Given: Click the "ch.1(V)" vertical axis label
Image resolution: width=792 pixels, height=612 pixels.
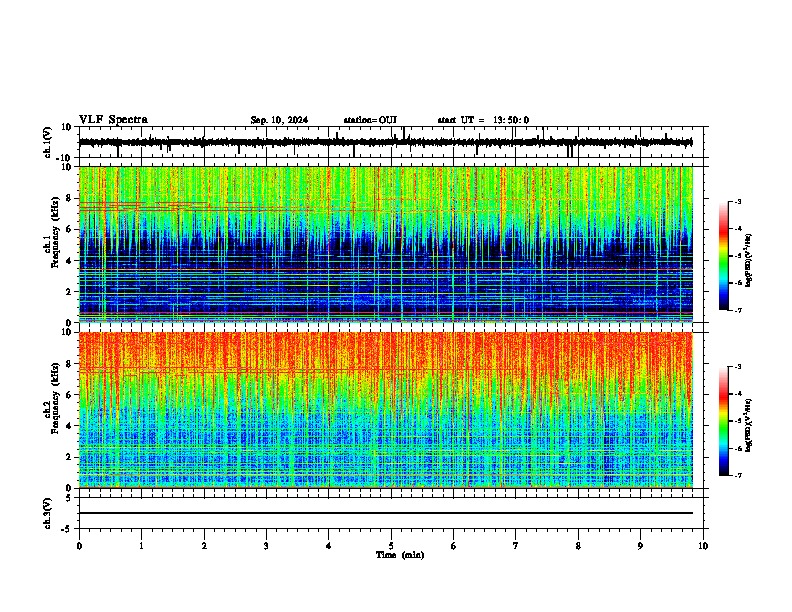Looking at the screenshot, I should (49, 142).
